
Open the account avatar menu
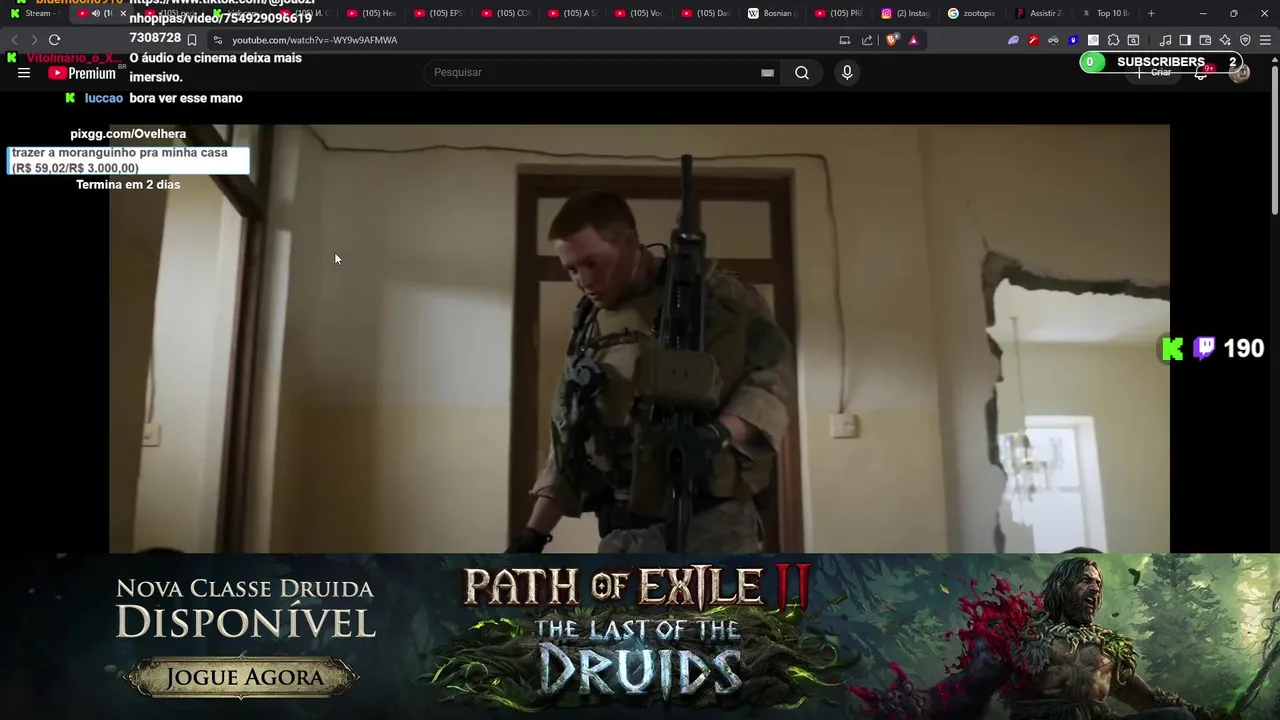1239,73
